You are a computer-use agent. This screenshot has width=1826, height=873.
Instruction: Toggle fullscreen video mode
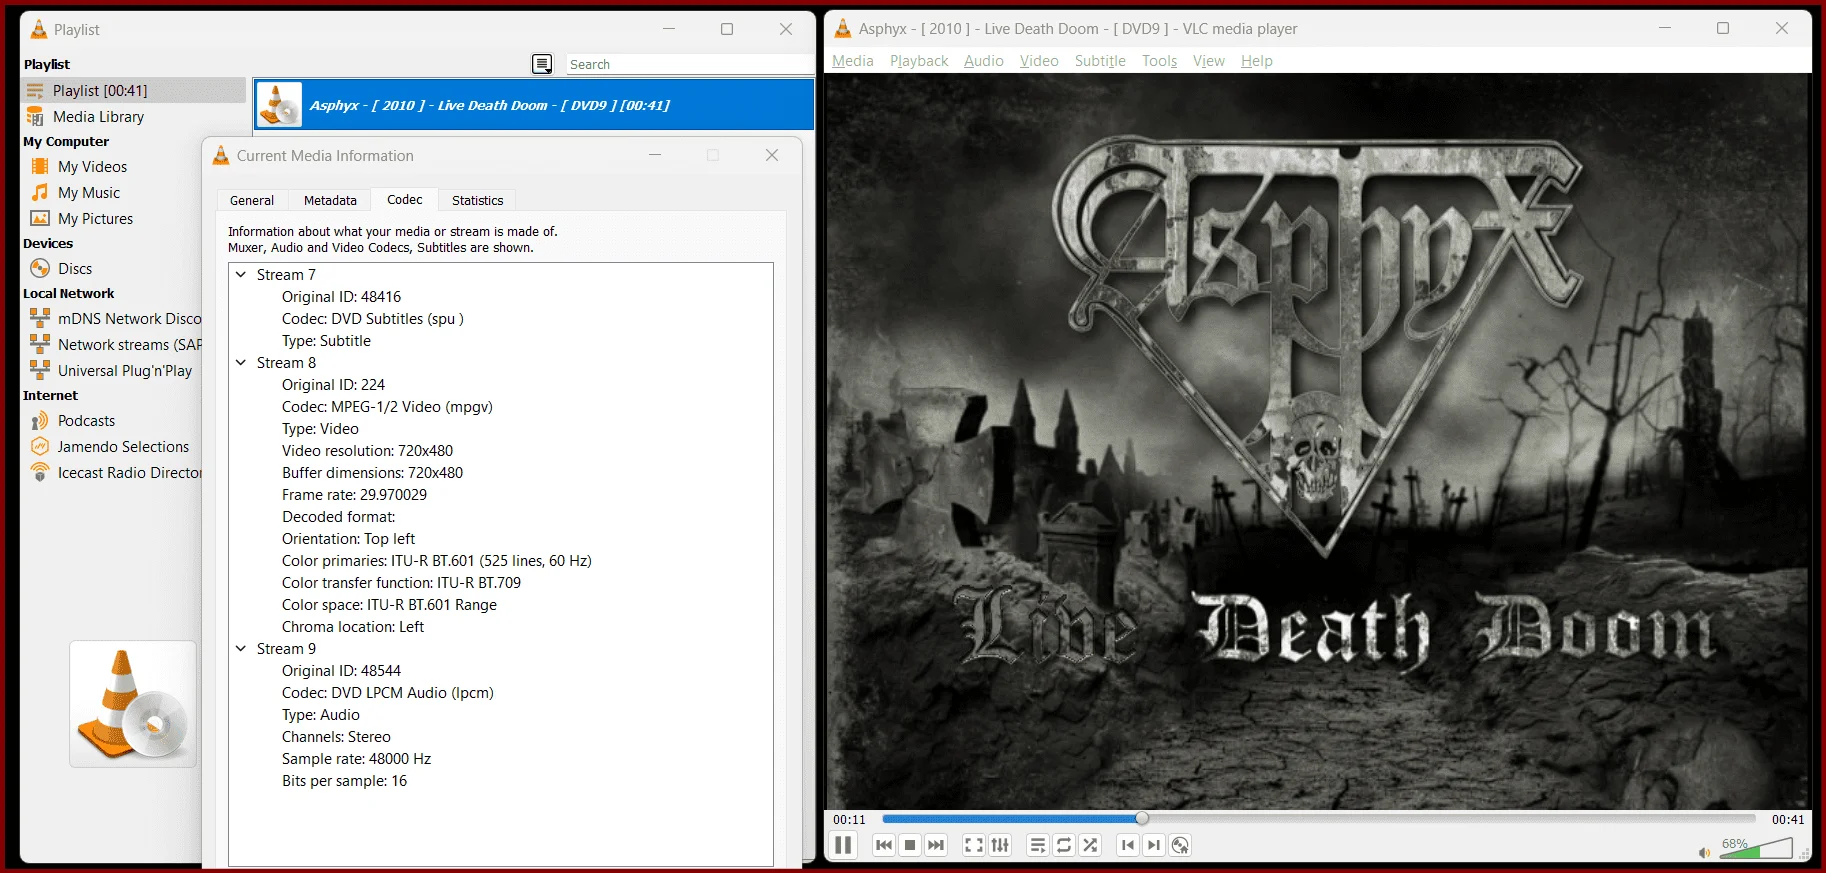tap(974, 845)
